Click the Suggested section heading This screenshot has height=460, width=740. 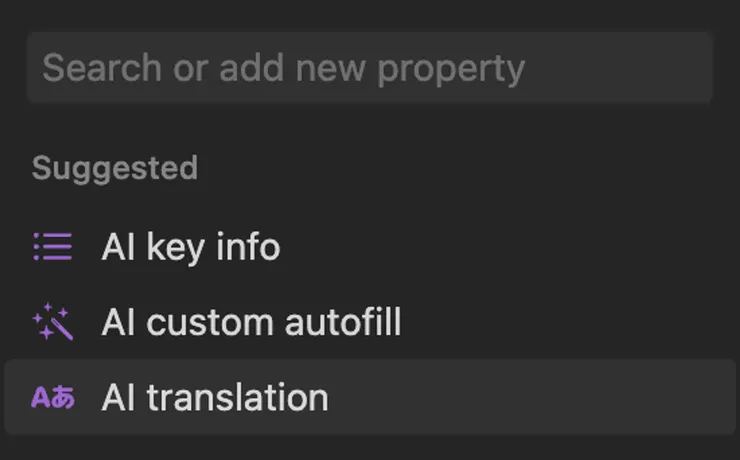coord(114,168)
